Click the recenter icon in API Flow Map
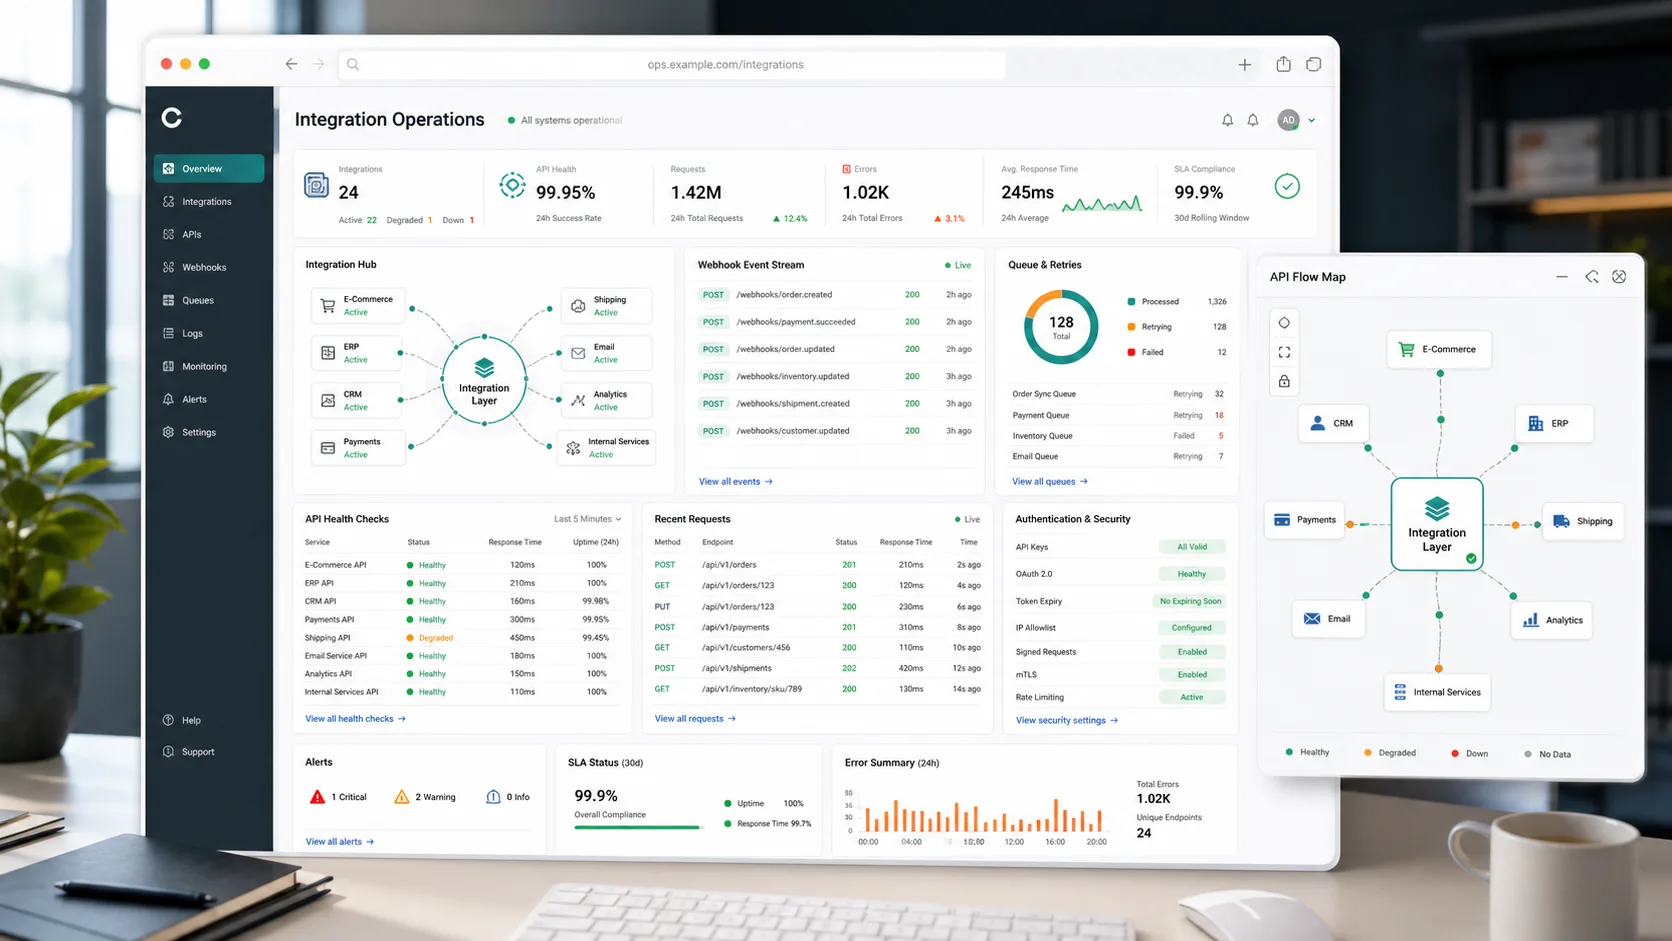 (1284, 323)
